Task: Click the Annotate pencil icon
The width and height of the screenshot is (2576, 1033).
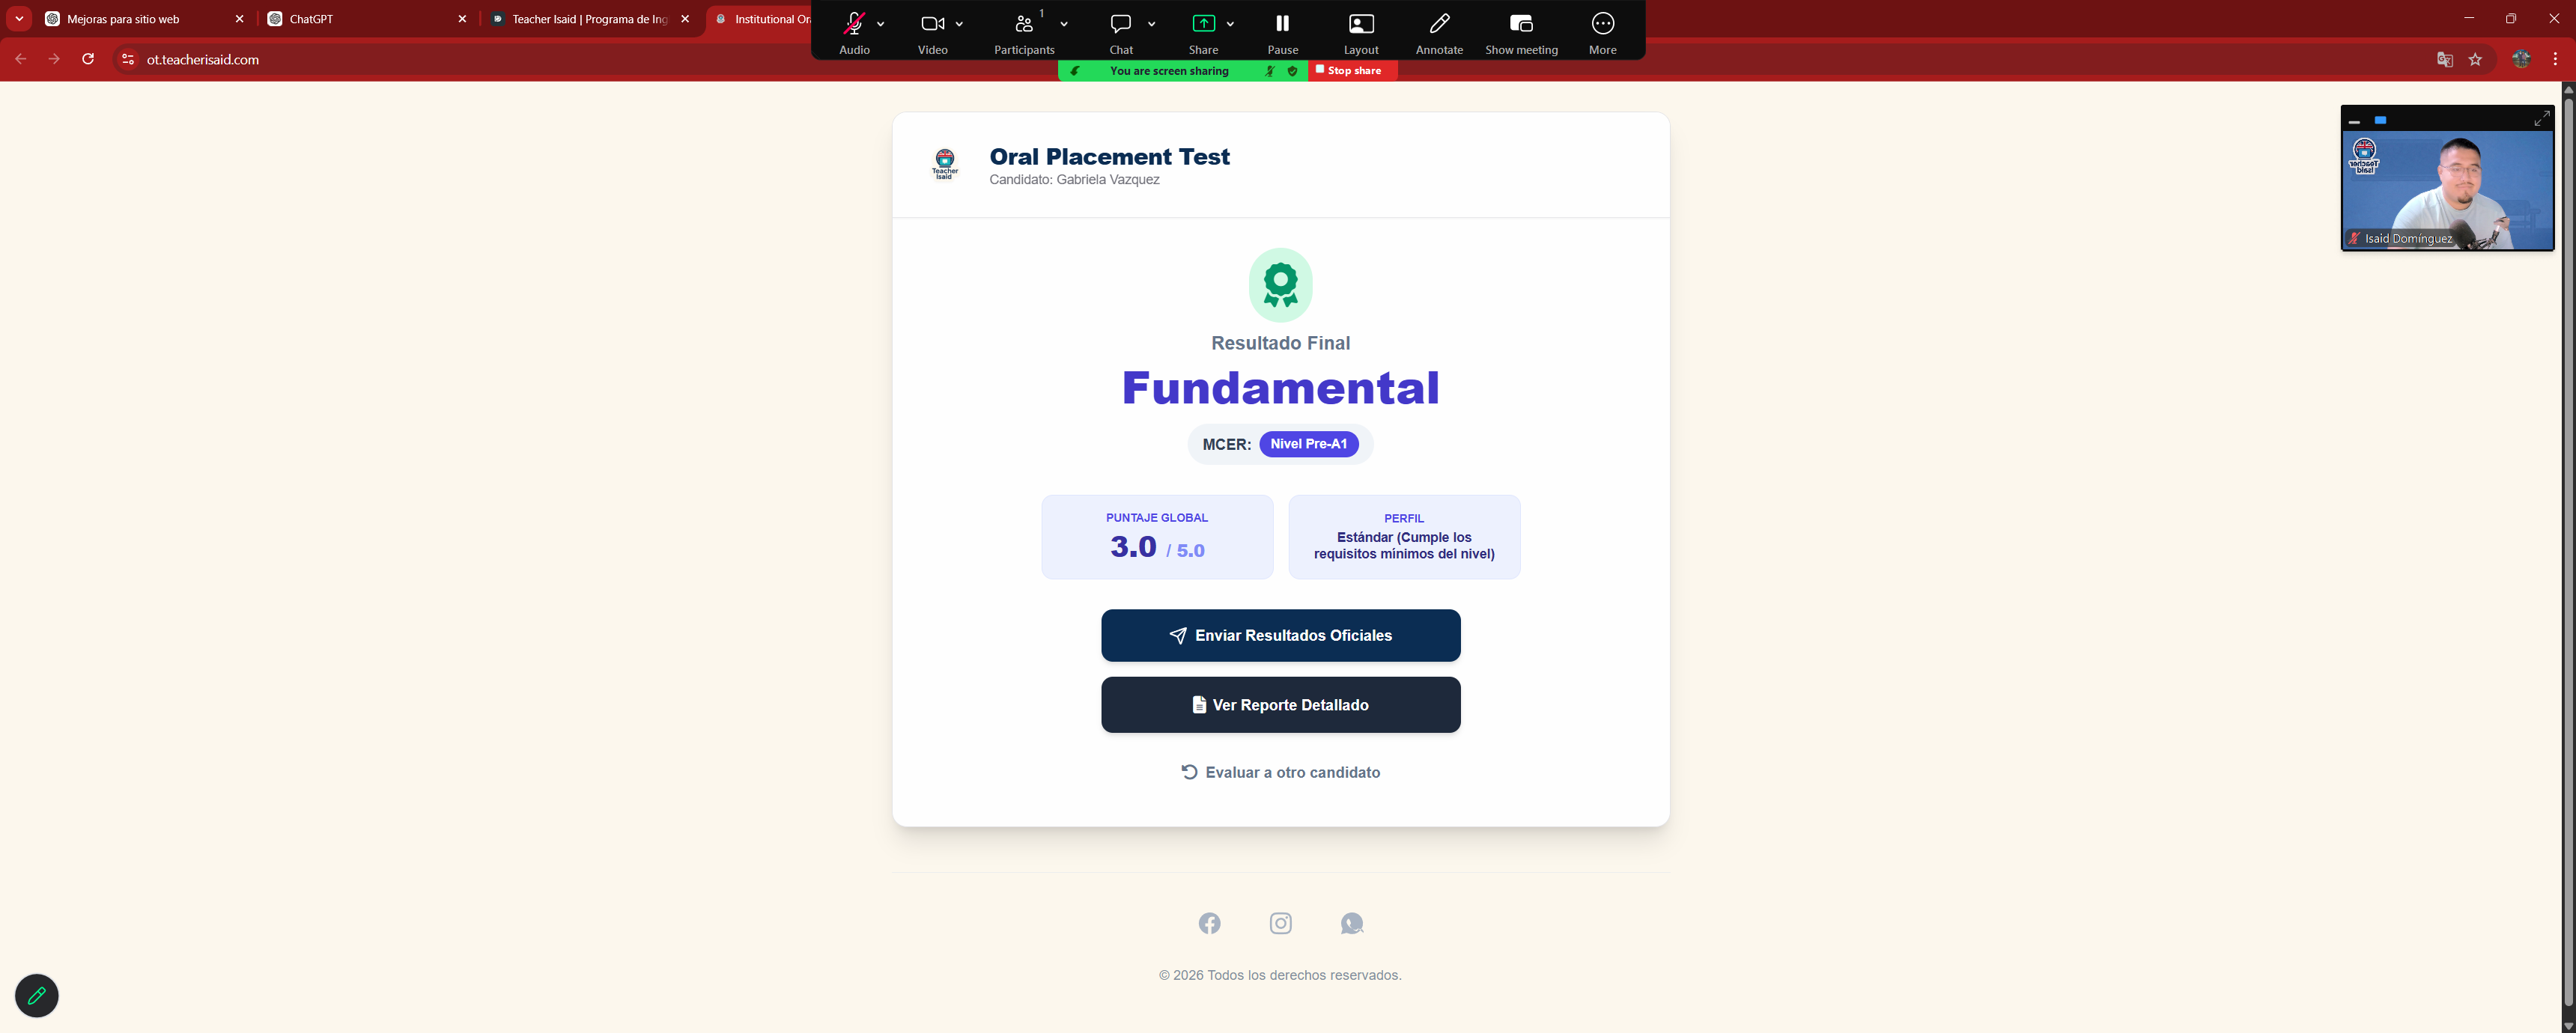Action: coord(1439,24)
